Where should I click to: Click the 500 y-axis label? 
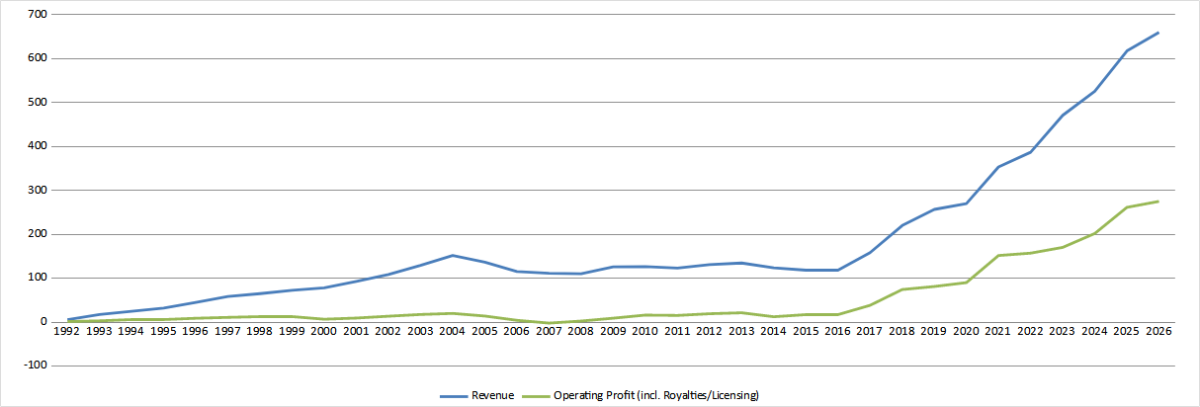(x=40, y=102)
